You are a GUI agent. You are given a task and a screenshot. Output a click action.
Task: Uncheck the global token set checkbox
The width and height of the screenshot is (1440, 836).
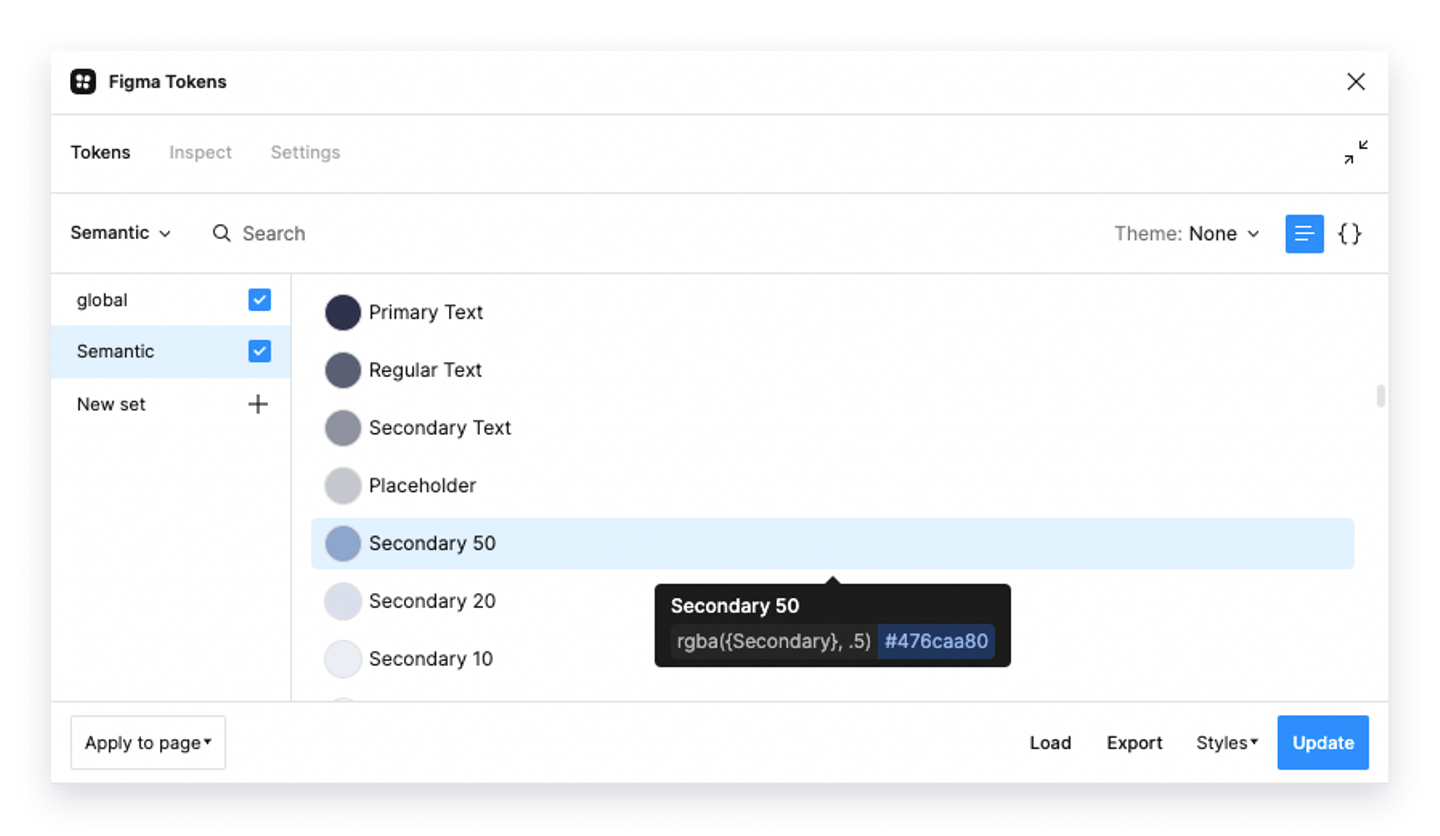pyautogui.click(x=259, y=300)
